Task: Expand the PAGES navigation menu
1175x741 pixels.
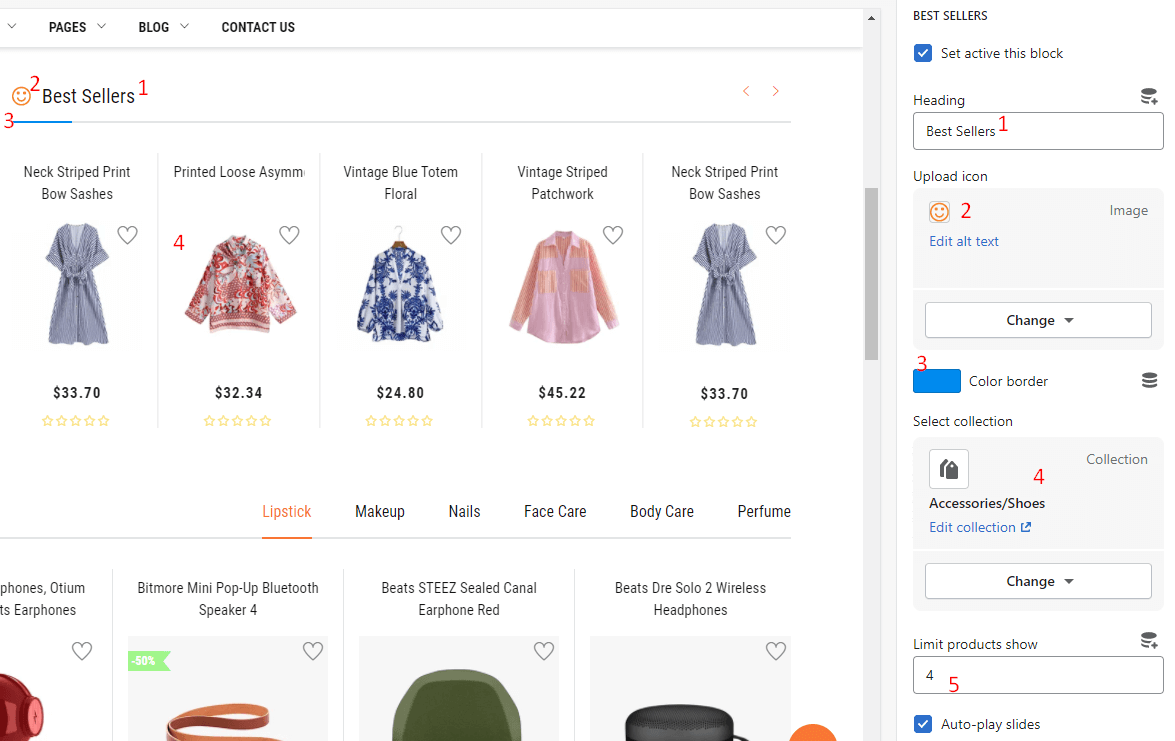Action: tap(77, 27)
